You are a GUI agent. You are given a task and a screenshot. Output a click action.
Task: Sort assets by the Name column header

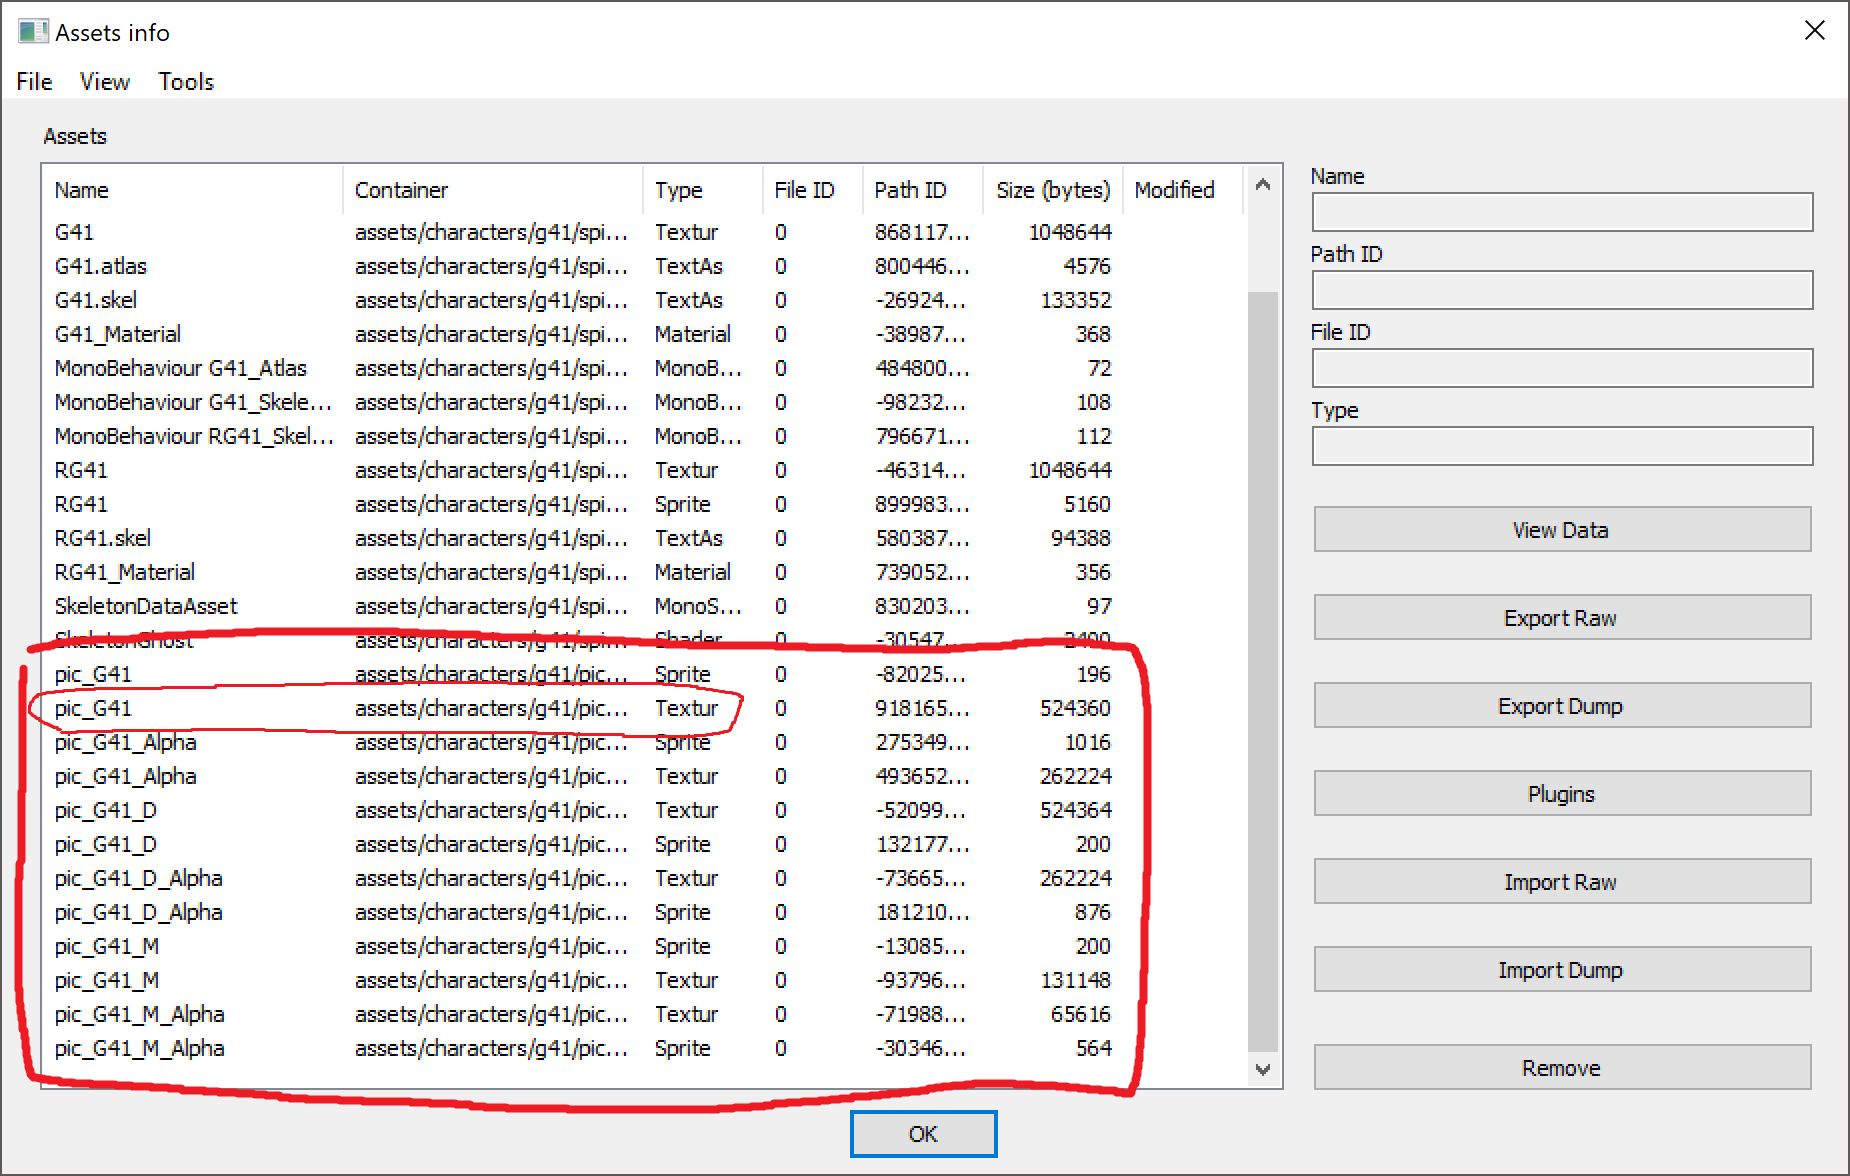click(190, 190)
